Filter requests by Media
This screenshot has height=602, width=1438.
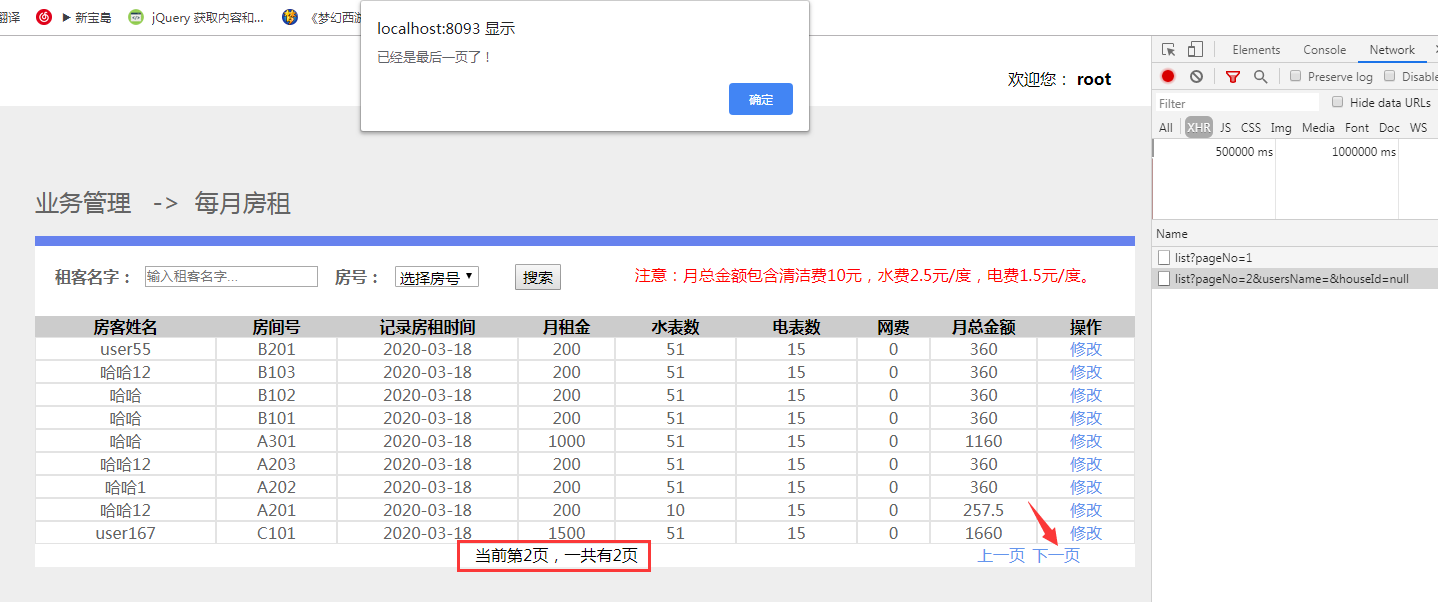1318,128
